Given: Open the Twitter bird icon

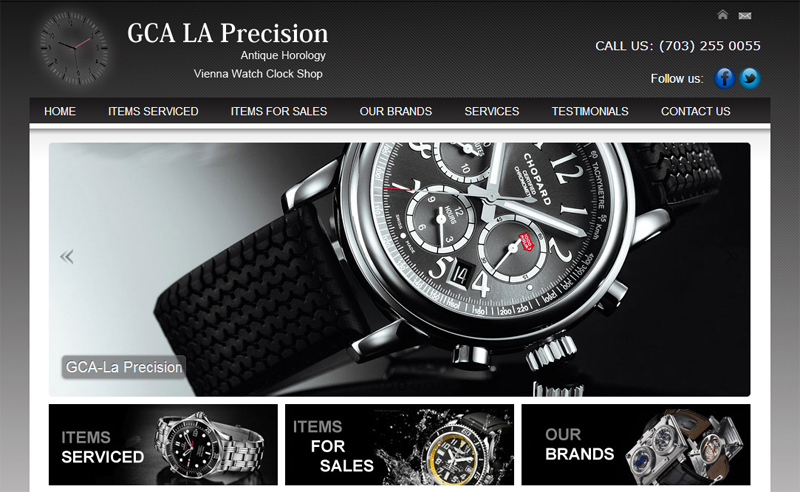Looking at the screenshot, I should 749,78.
